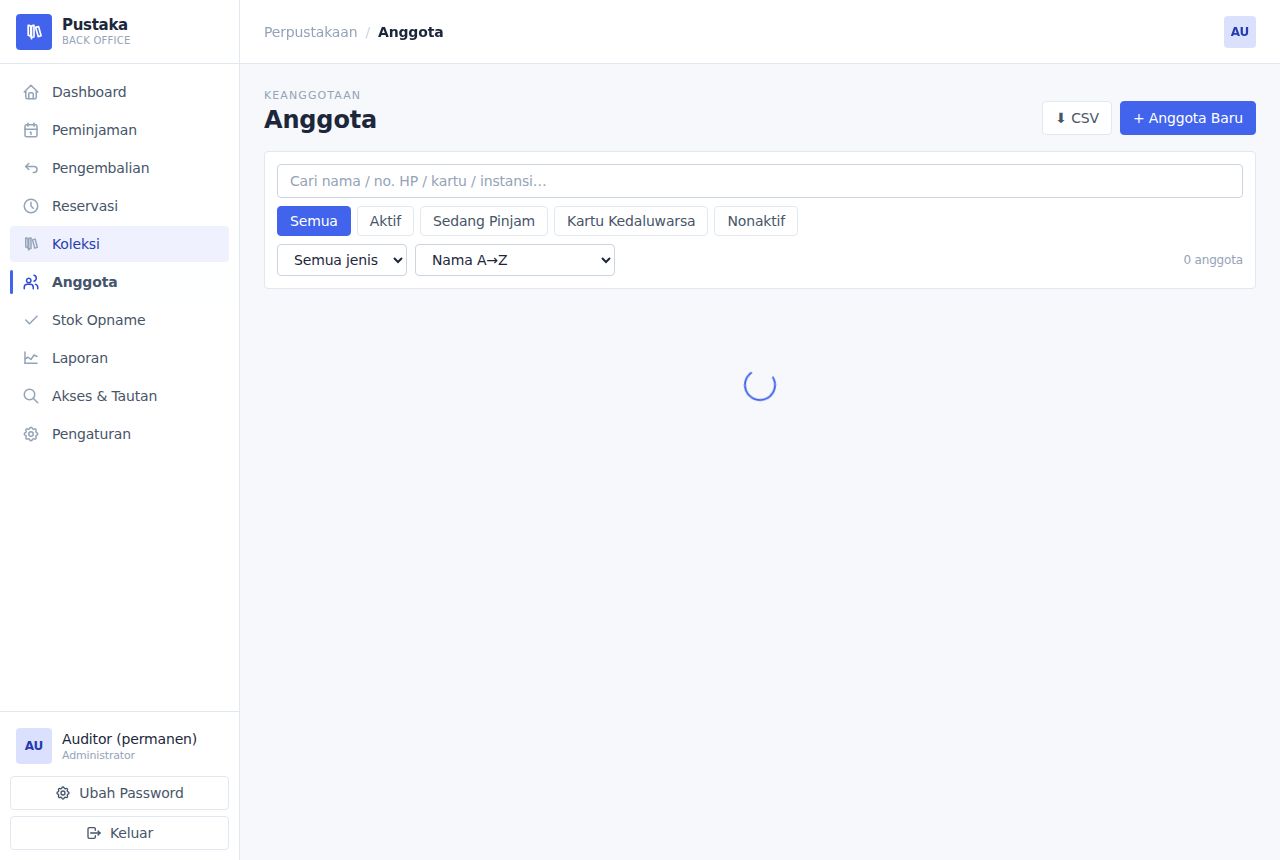This screenshot has height=860, width=1280.
Task: Click the + Anggota Baru button
Action: [x=1188, y=118]
